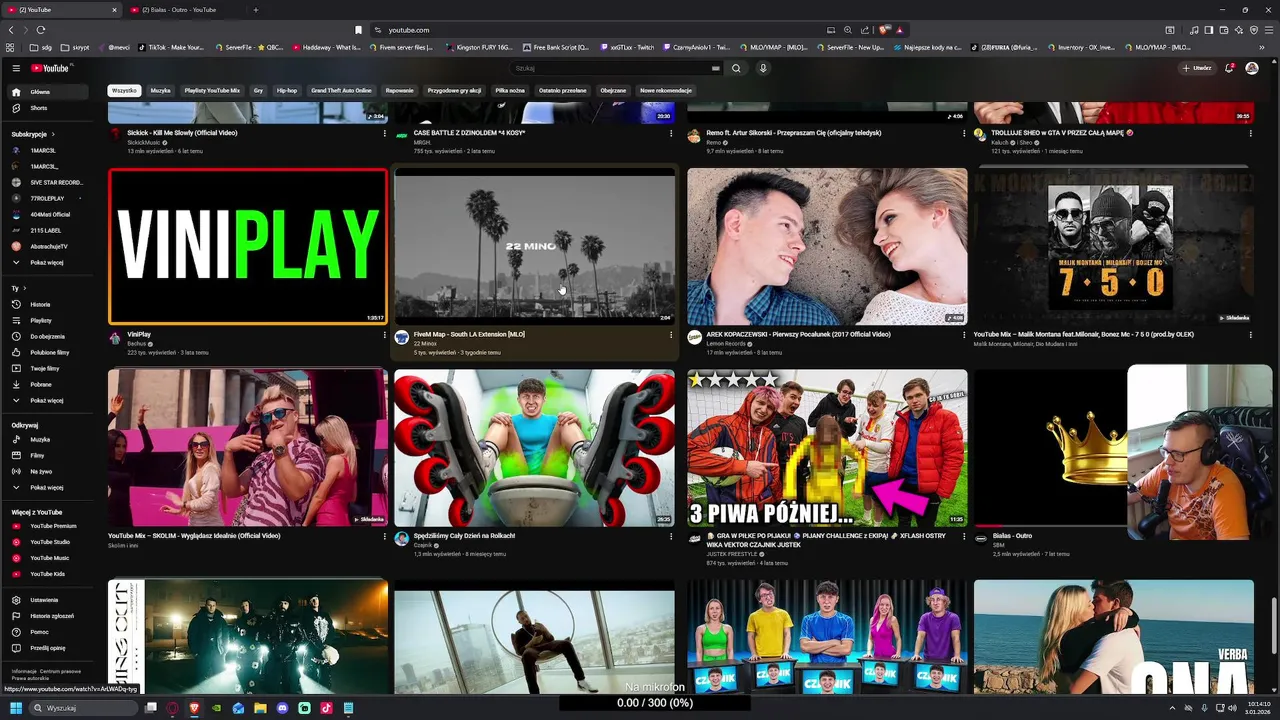The image size is (1280, 720).
Task: Expand Subskrypcje Pokaż więcej
Action: click(x=50, y=262)
